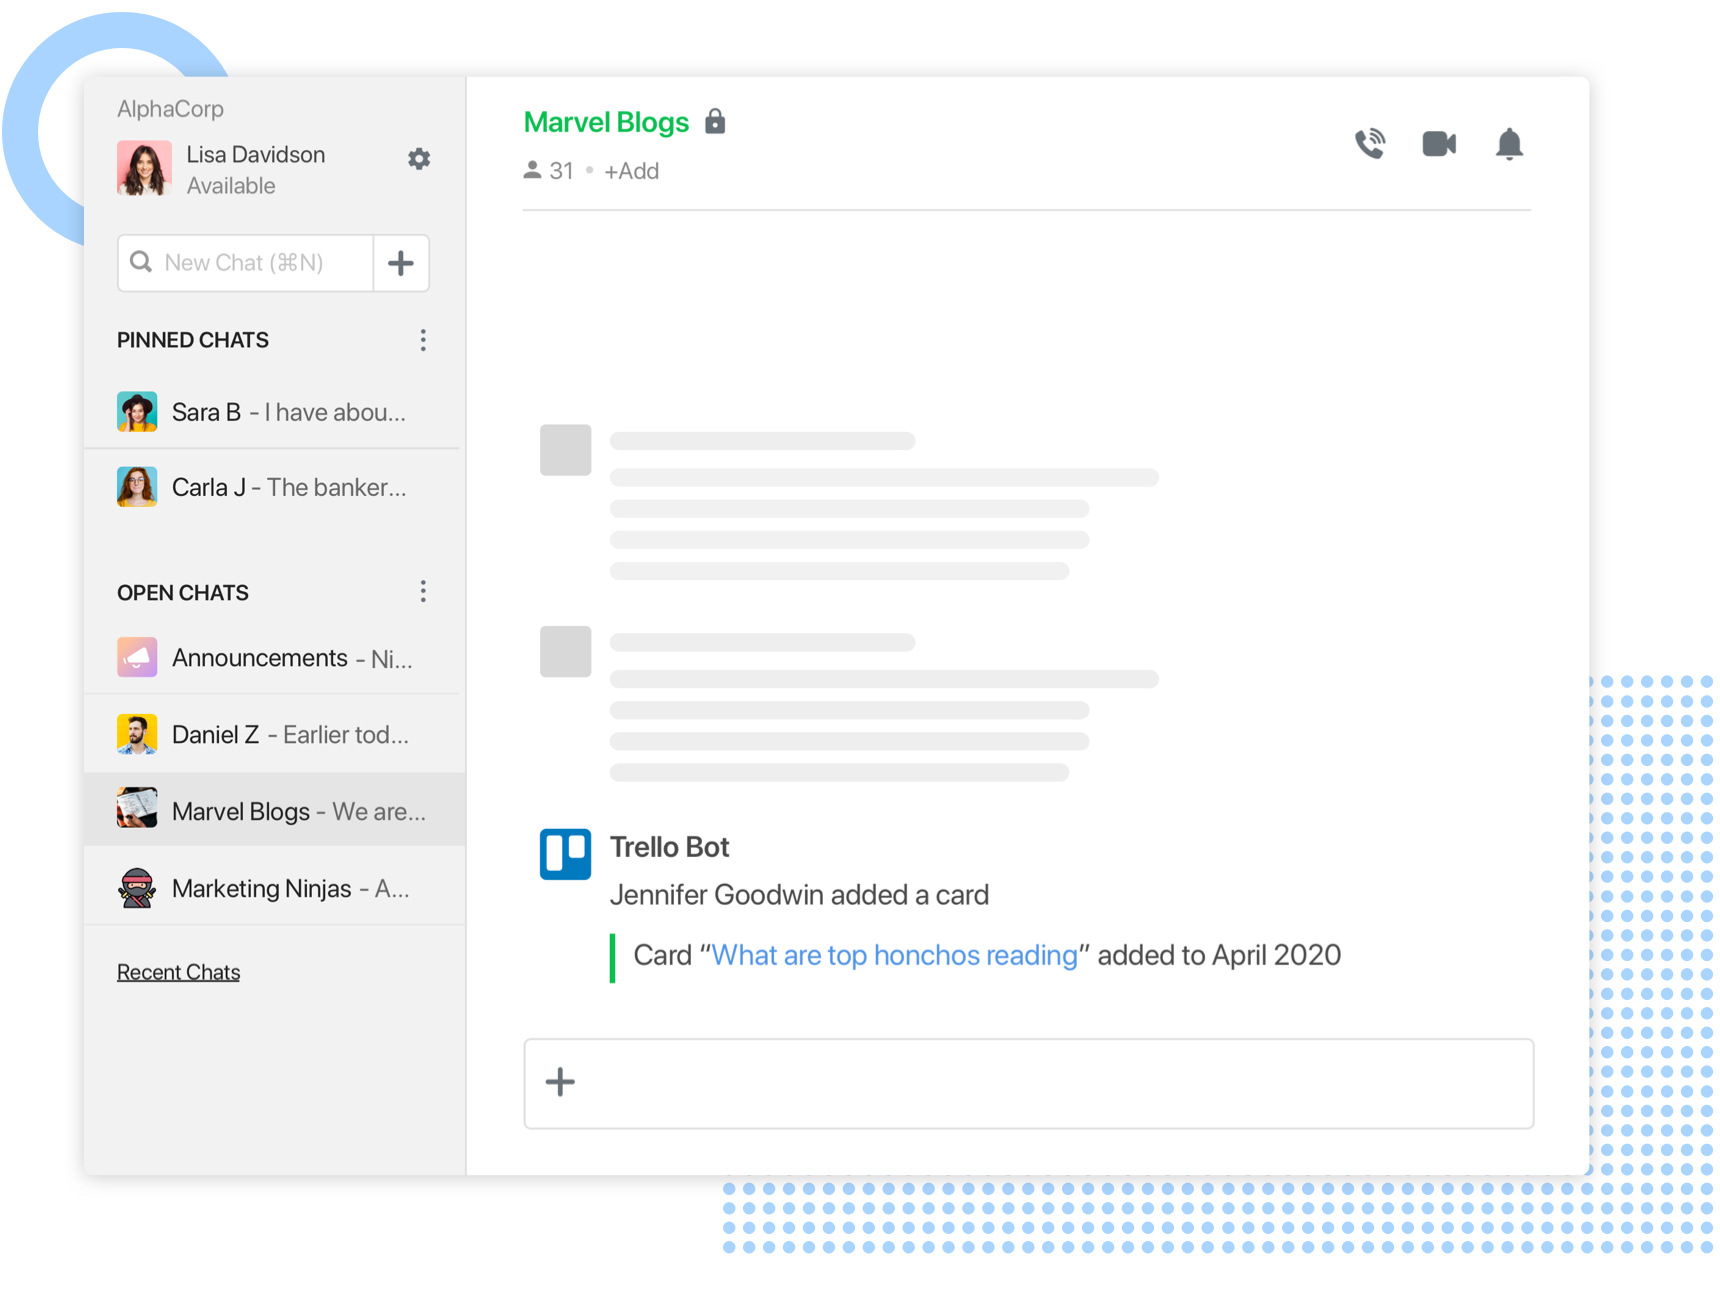Screen dimensions: 1720x1300
Task: Click the plus attachment icon in message box
Action: [560, 1082]
